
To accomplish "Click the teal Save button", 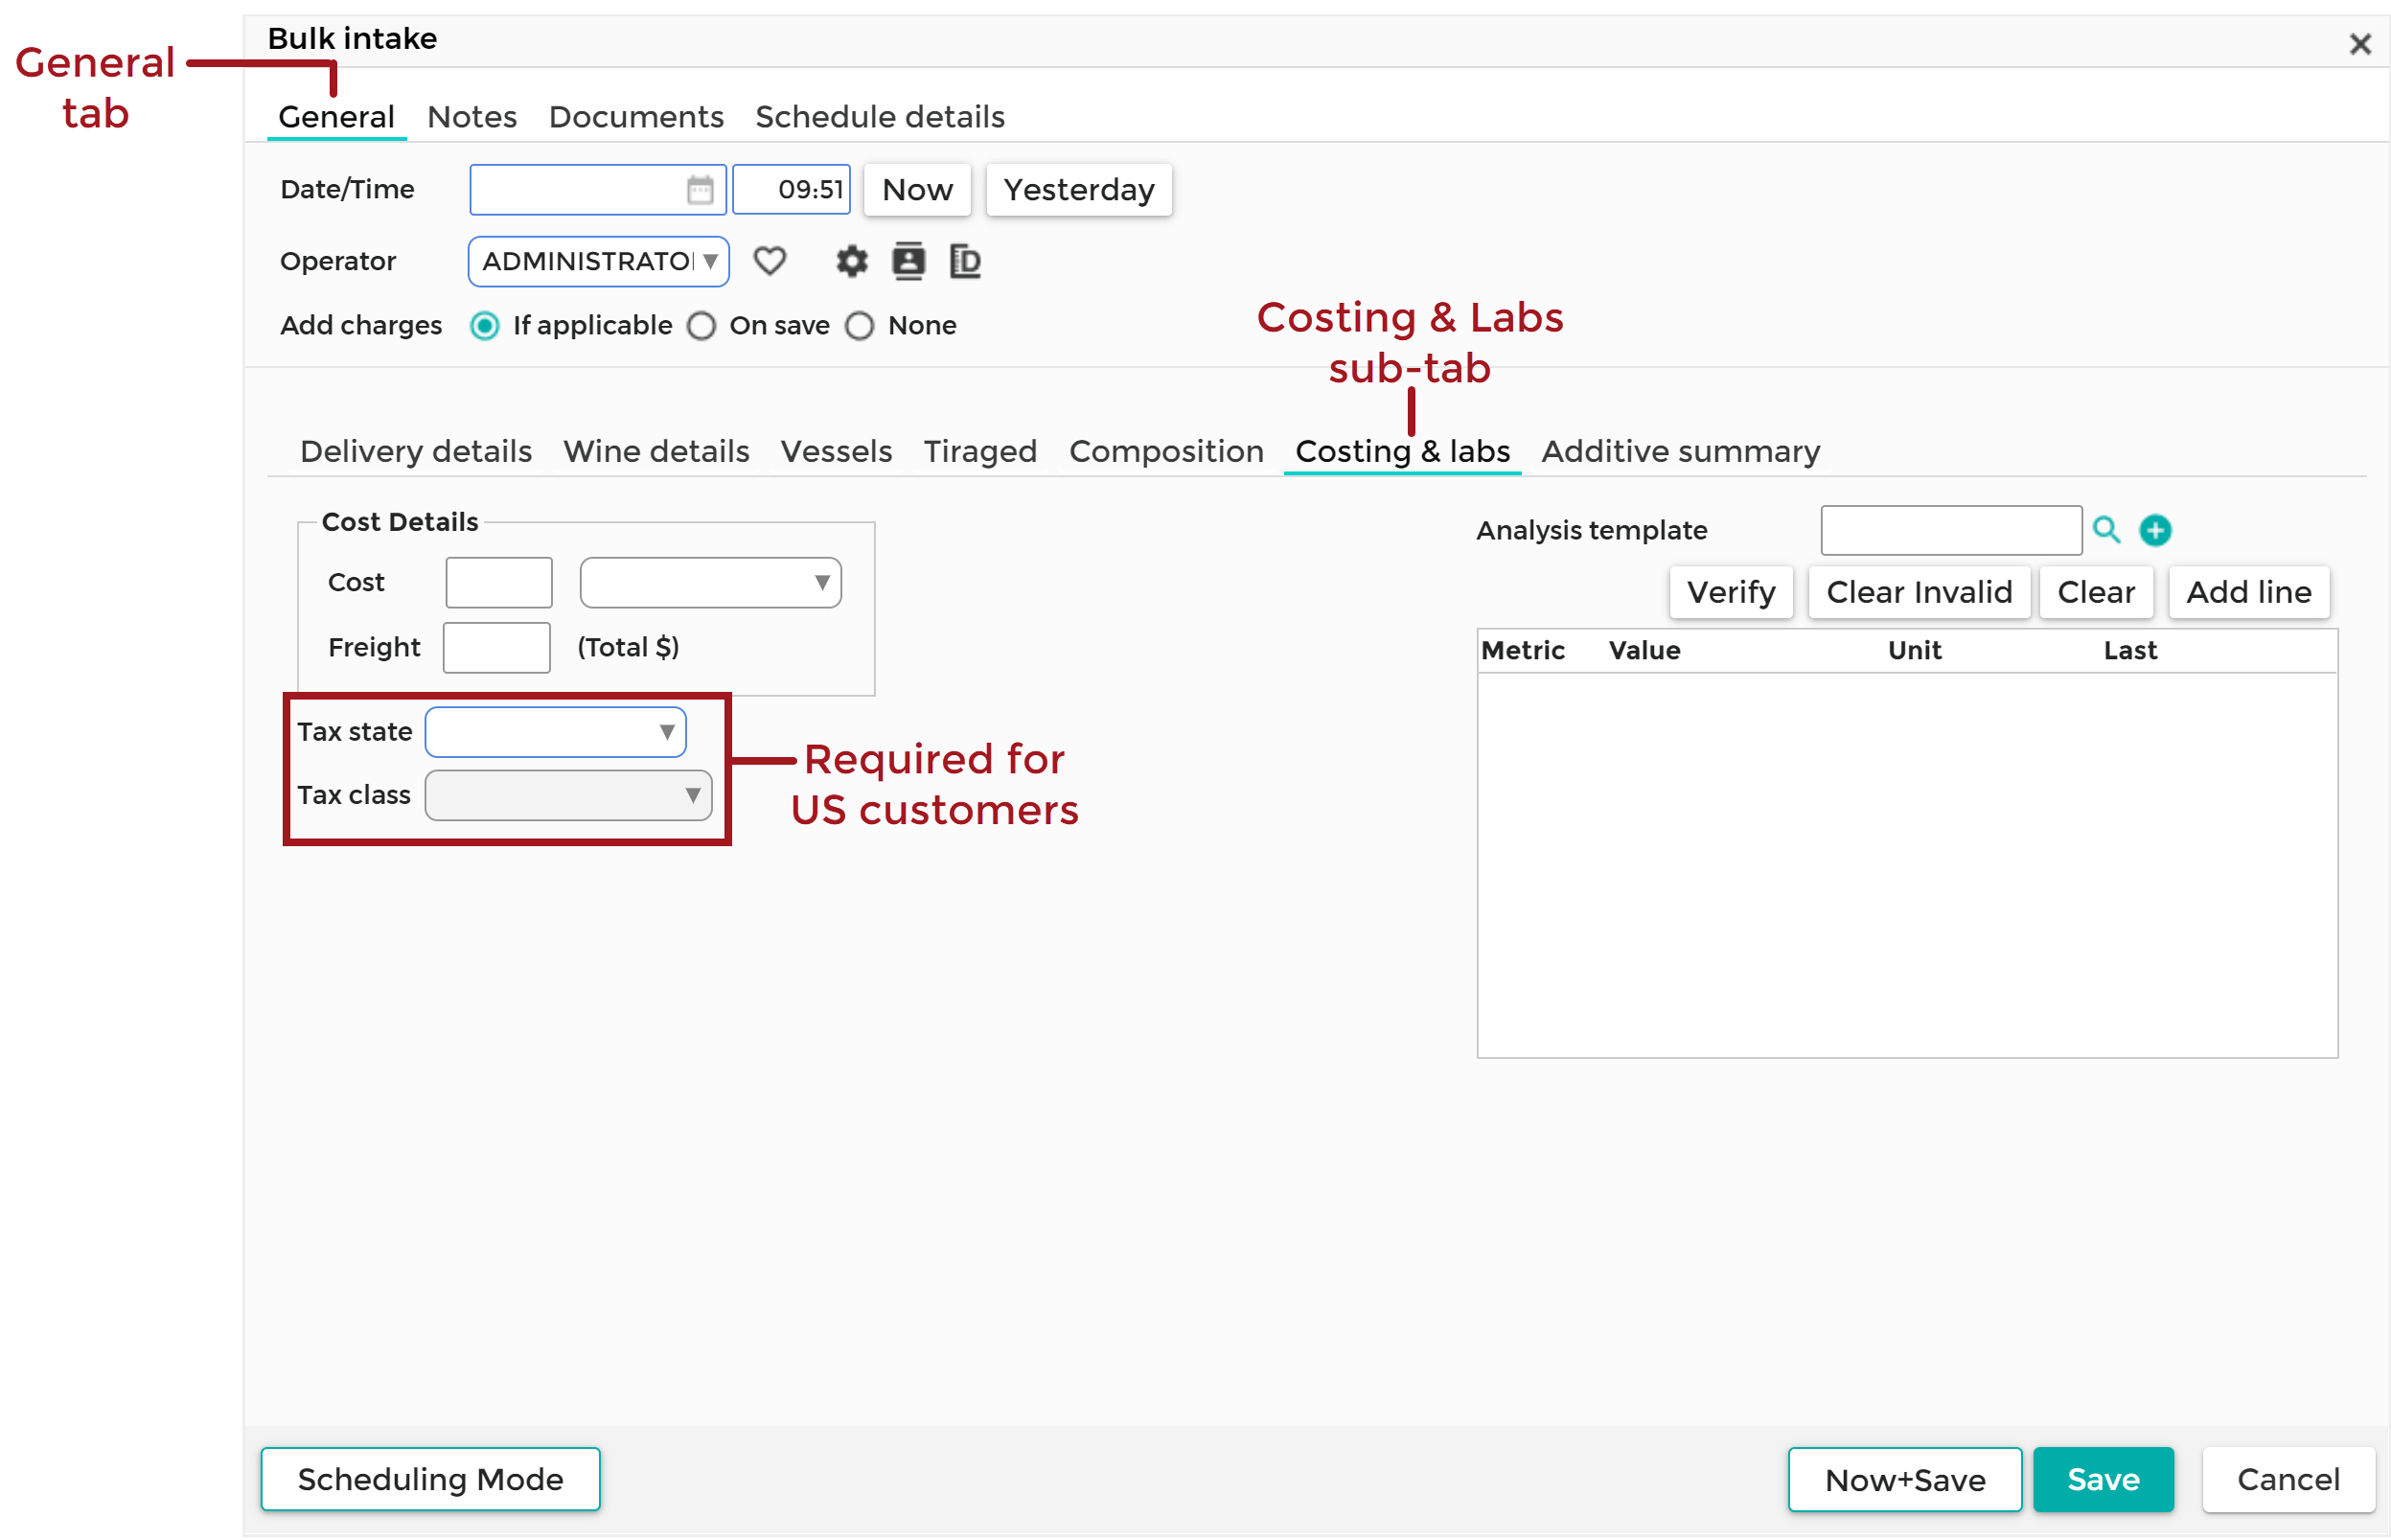I will 2103,1479.
